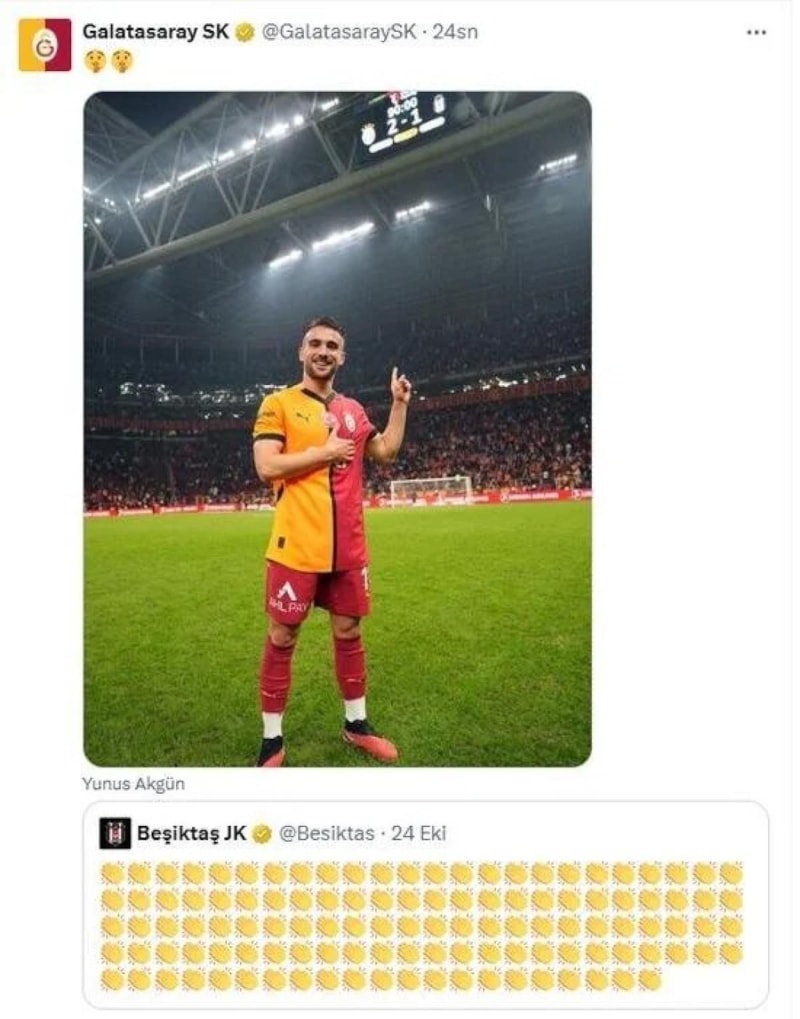
Task: Click the second surprised face emoji
Action: 122,62
